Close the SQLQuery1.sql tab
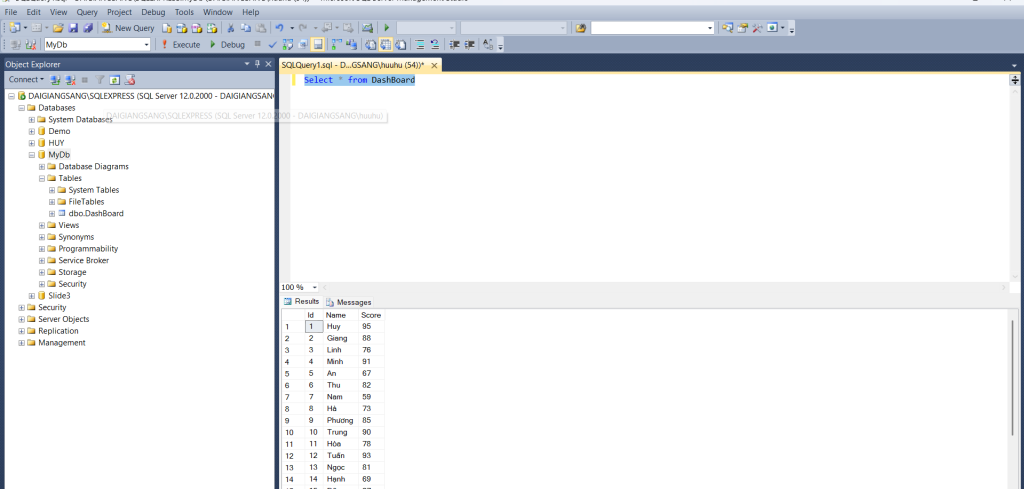1024x489 pixels. tap(433, 64)
